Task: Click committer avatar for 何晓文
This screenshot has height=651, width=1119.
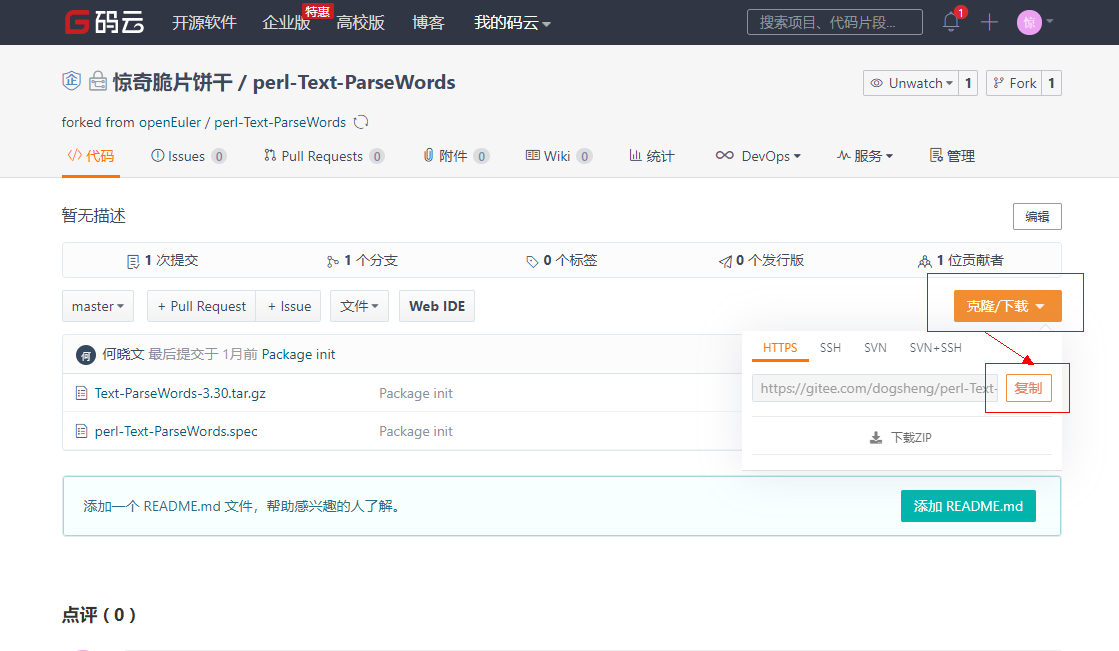Action: [86, 354]
